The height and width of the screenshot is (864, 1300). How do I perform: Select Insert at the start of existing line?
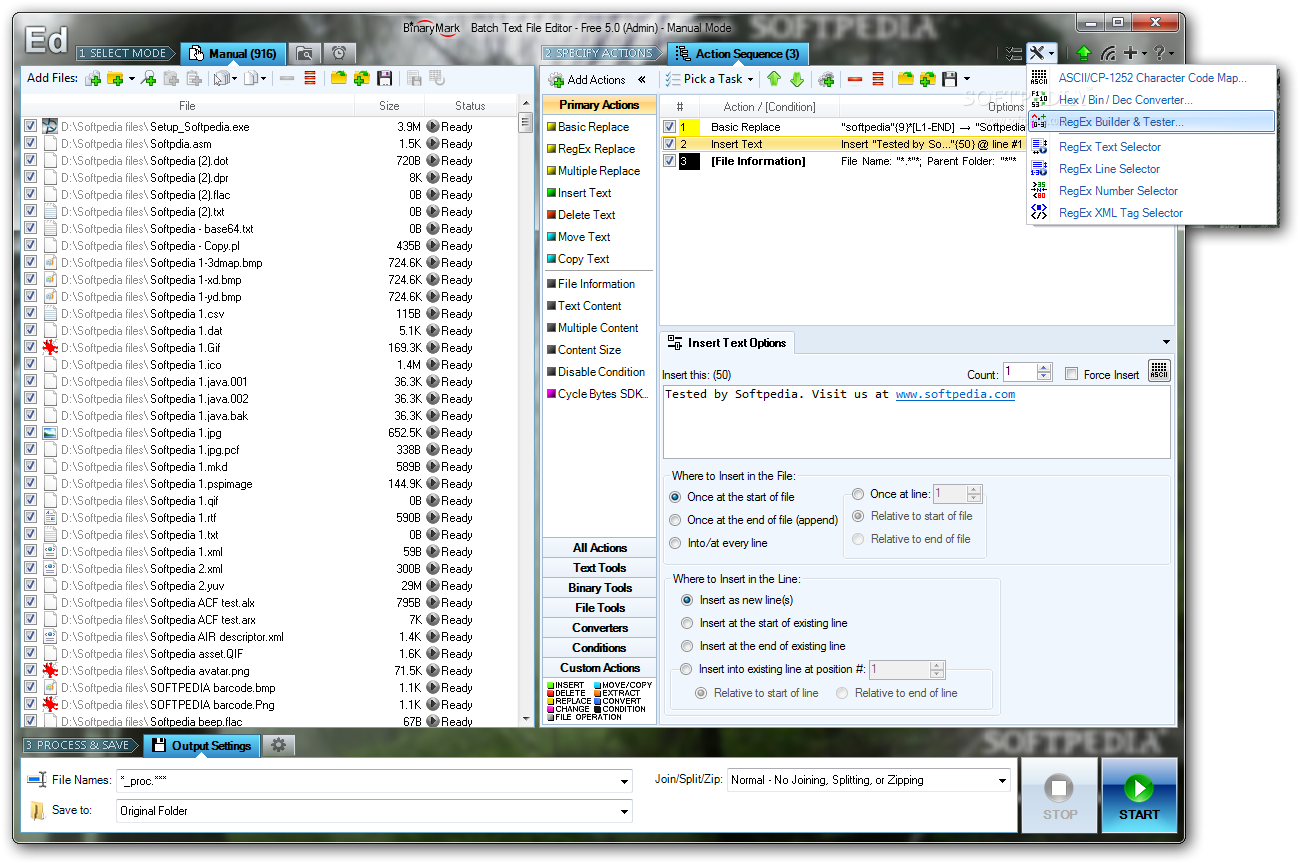pyautogui.click(x=687, y=623)
